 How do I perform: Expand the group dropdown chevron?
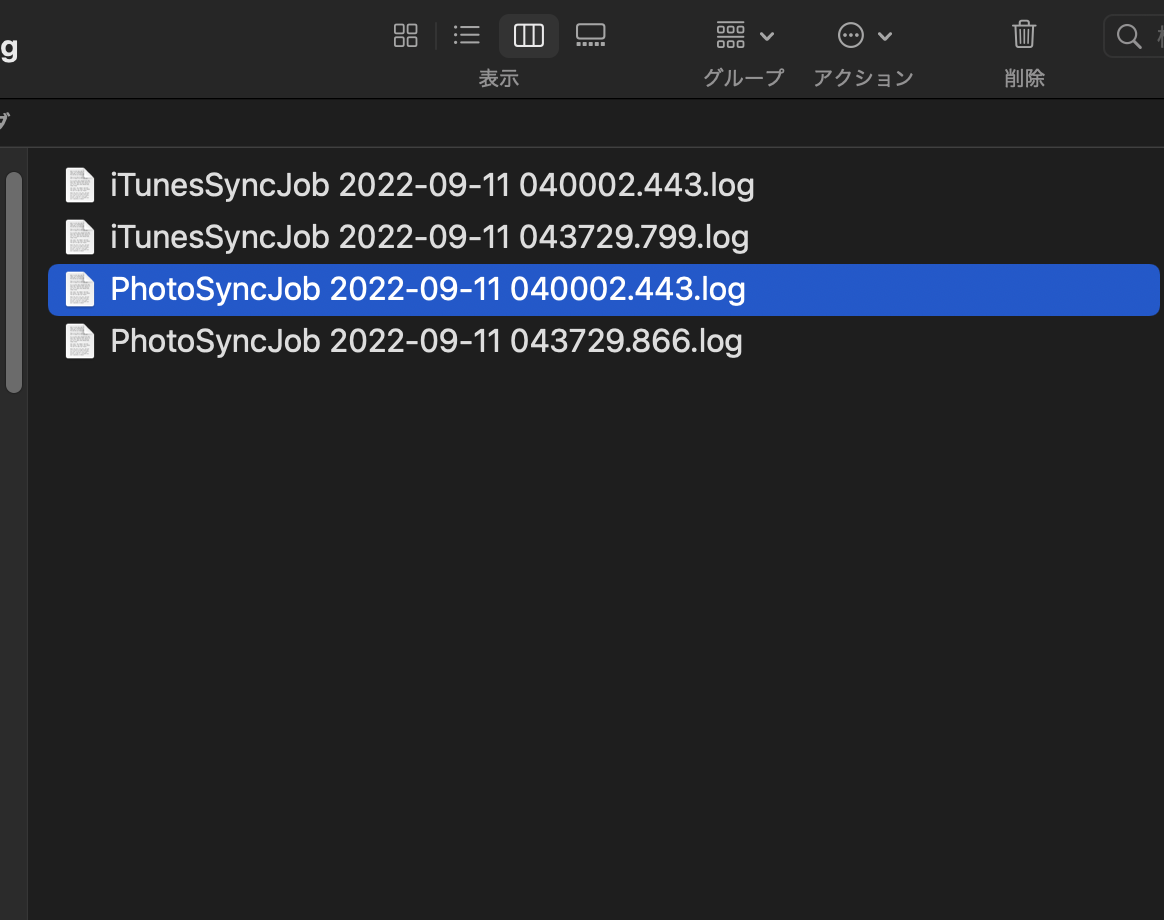click(x=767, y=37)
